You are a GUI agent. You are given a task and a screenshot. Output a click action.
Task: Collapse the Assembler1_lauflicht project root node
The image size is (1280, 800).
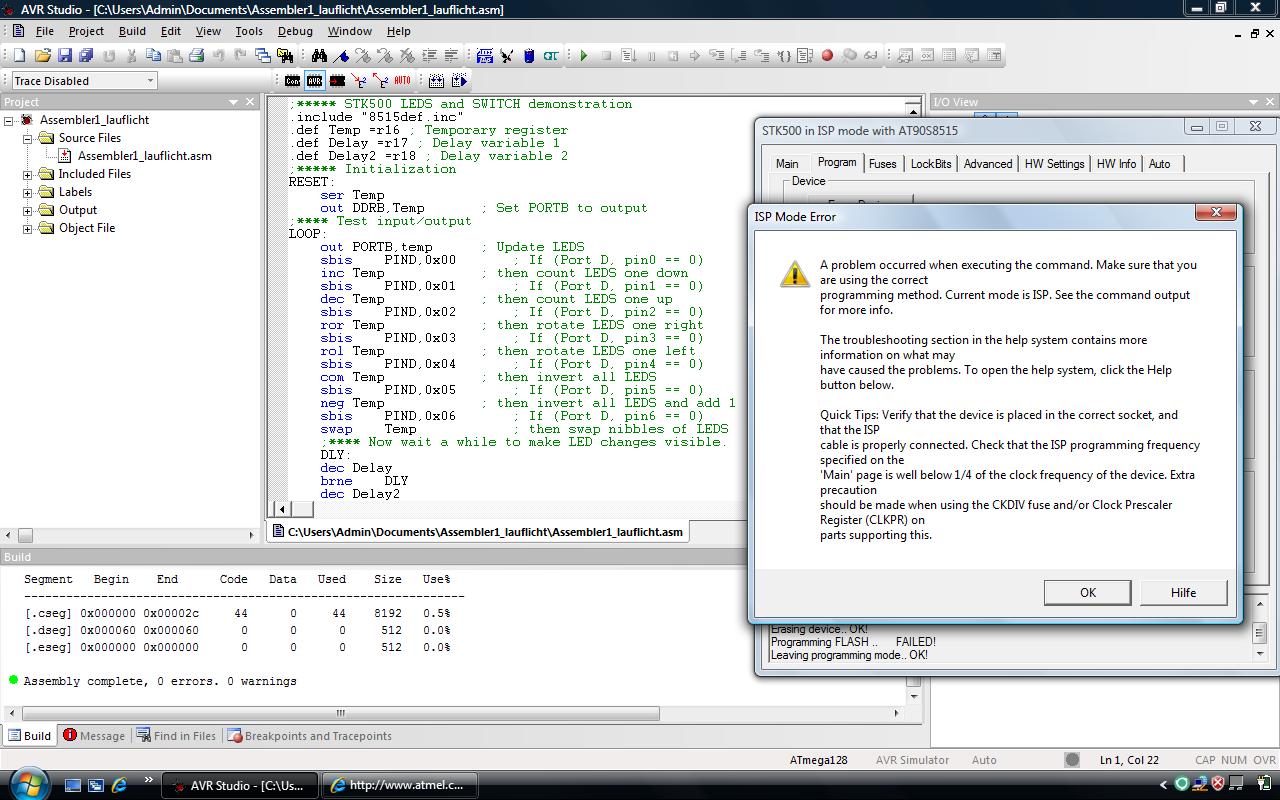tap(9, 120)
